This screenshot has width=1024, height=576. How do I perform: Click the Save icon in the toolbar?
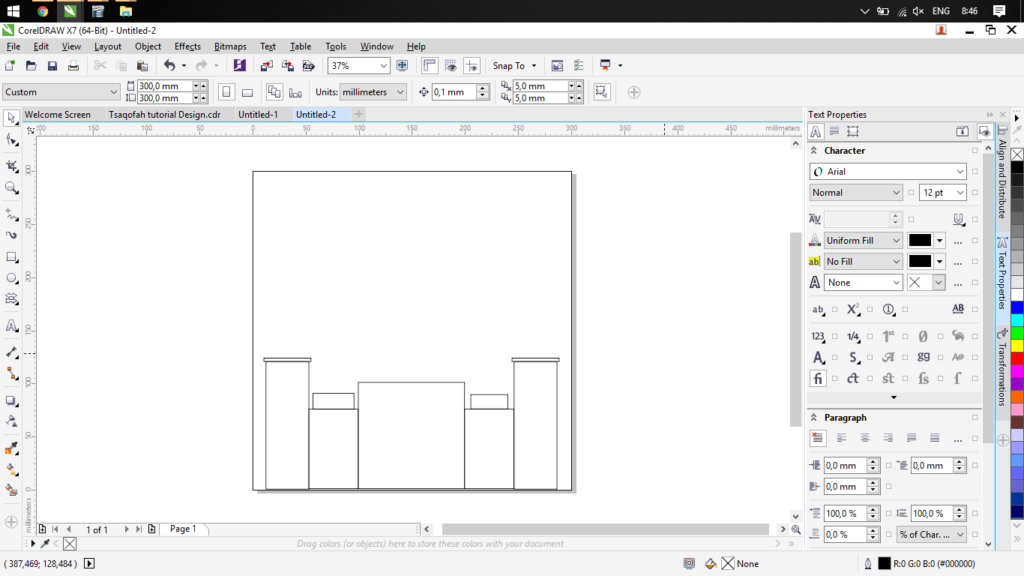(52, 66)
